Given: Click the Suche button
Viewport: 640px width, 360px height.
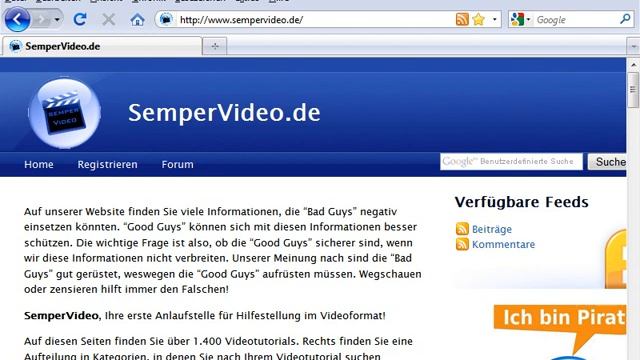Looking at the screenshot, I should 607,162.
